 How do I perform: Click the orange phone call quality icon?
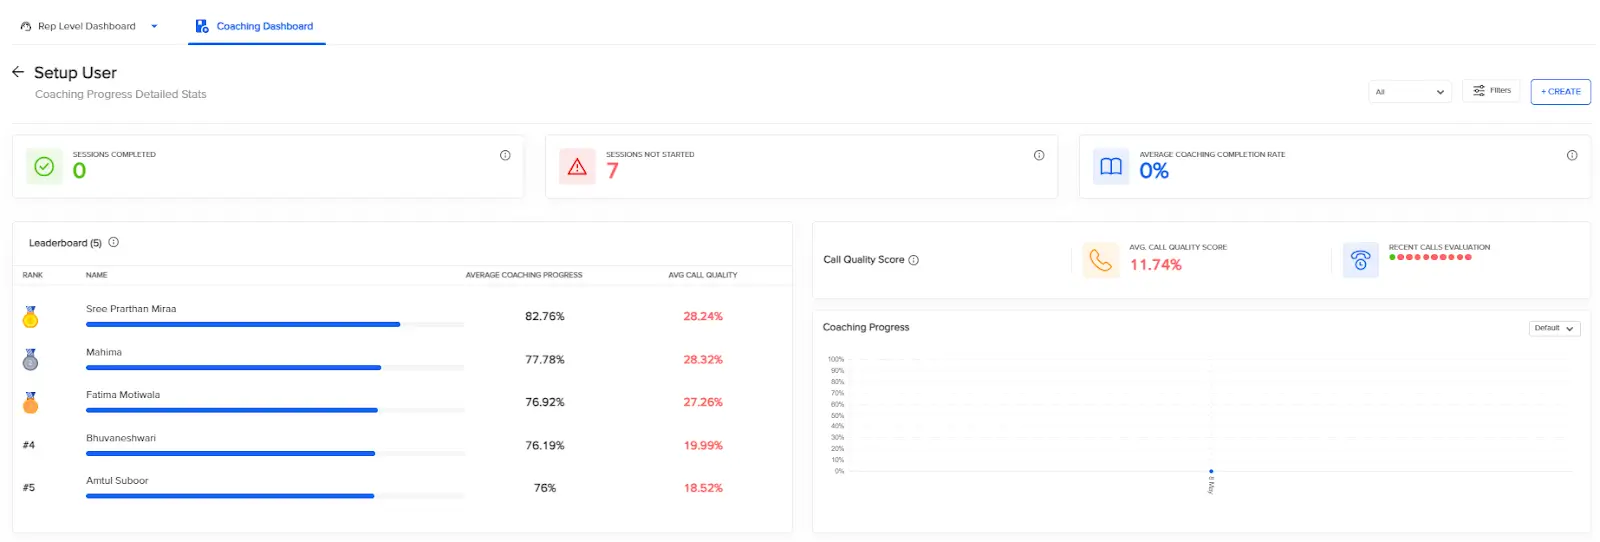coord(1101,260)
